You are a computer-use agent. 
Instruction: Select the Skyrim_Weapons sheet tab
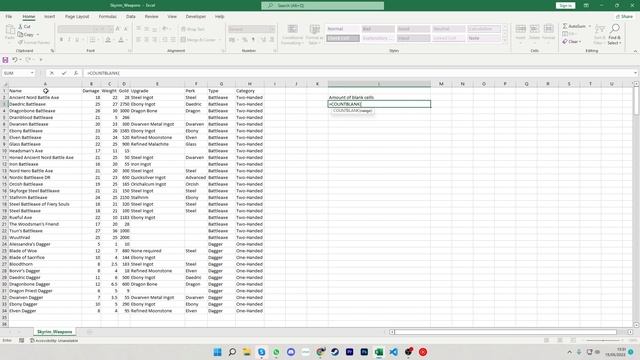[54, 332]
